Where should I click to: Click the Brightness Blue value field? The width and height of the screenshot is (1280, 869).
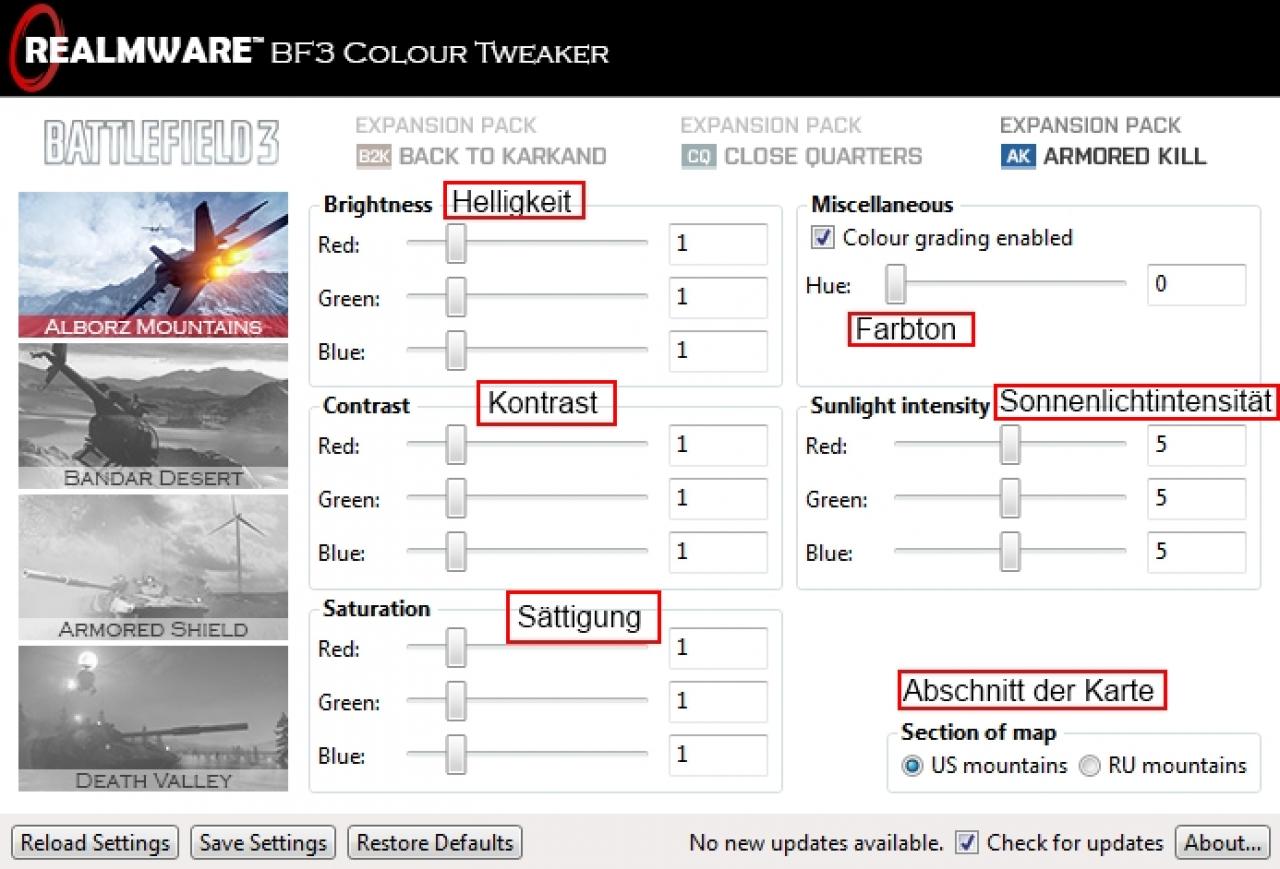tap(718, 352)
